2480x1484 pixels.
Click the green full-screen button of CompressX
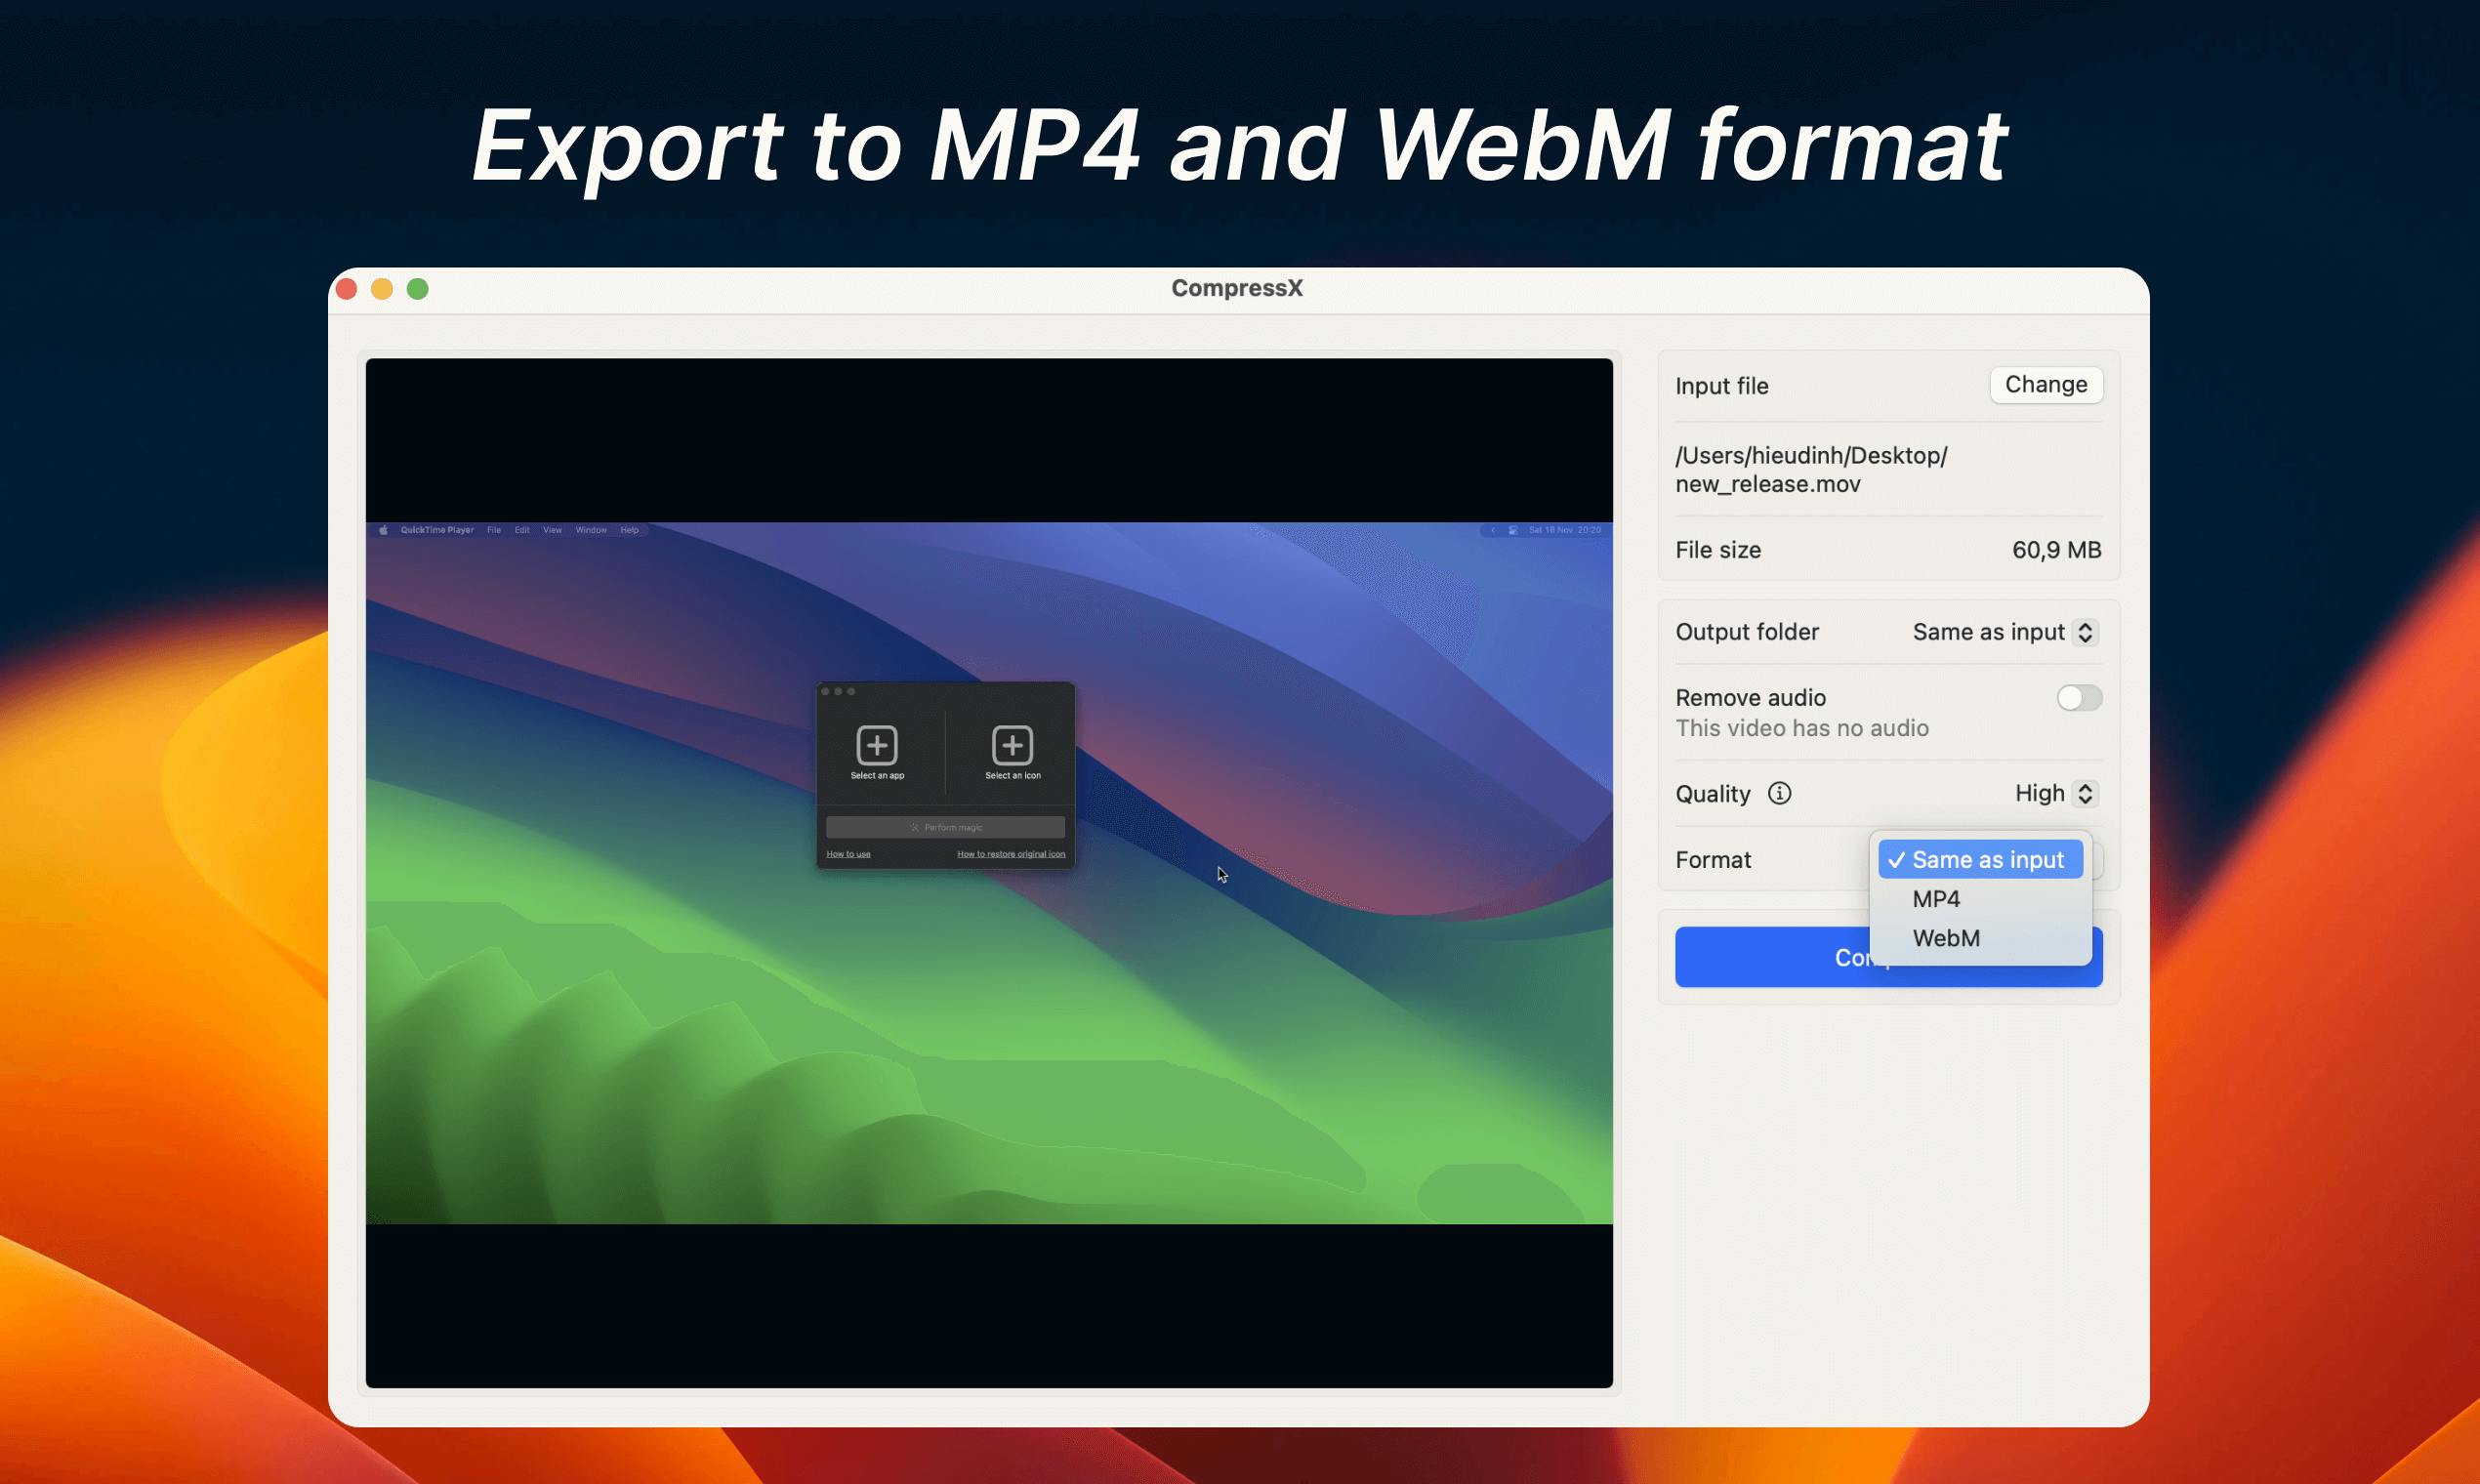pos(418,289)
